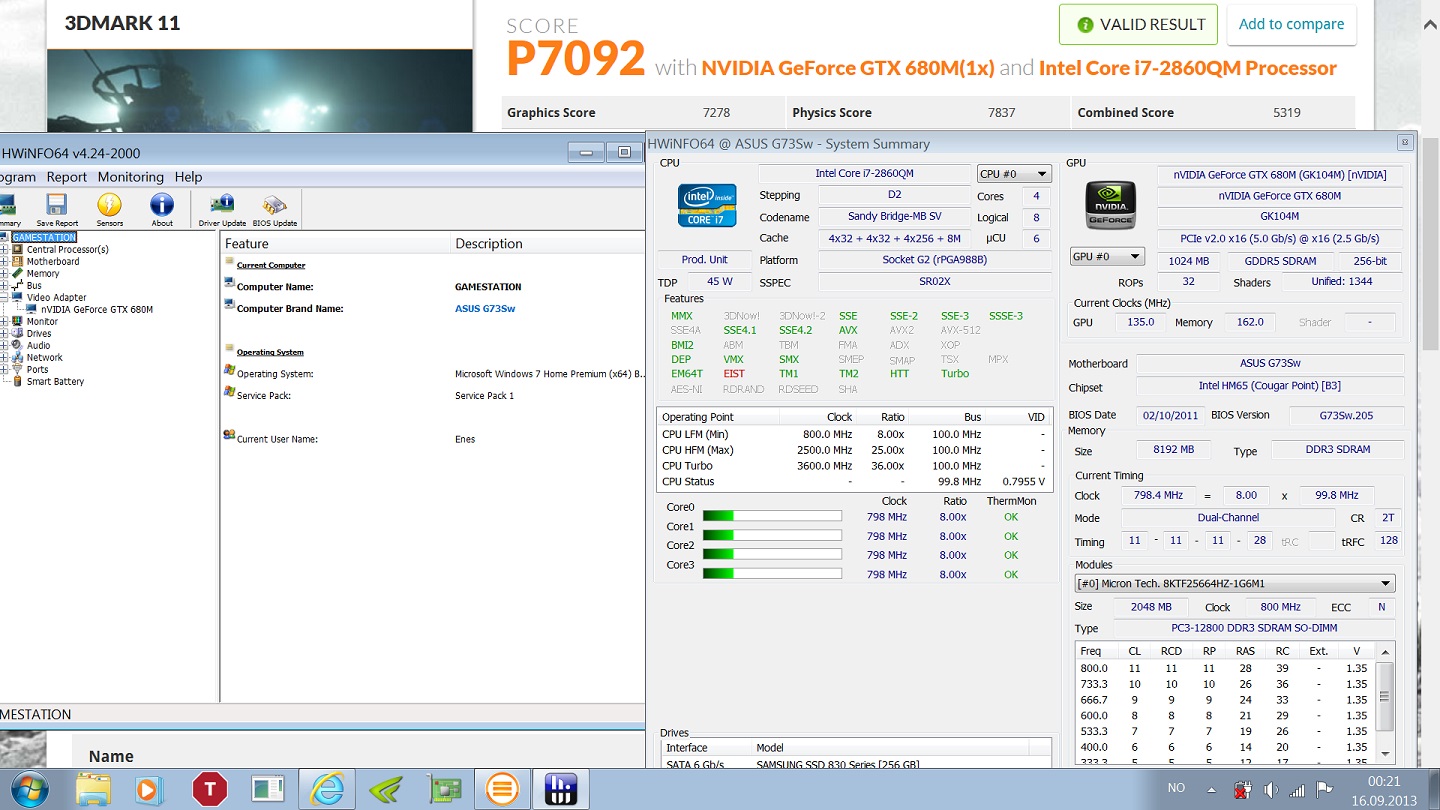
Task: Expand the Motherboard tree node
Action: point(5,261)
